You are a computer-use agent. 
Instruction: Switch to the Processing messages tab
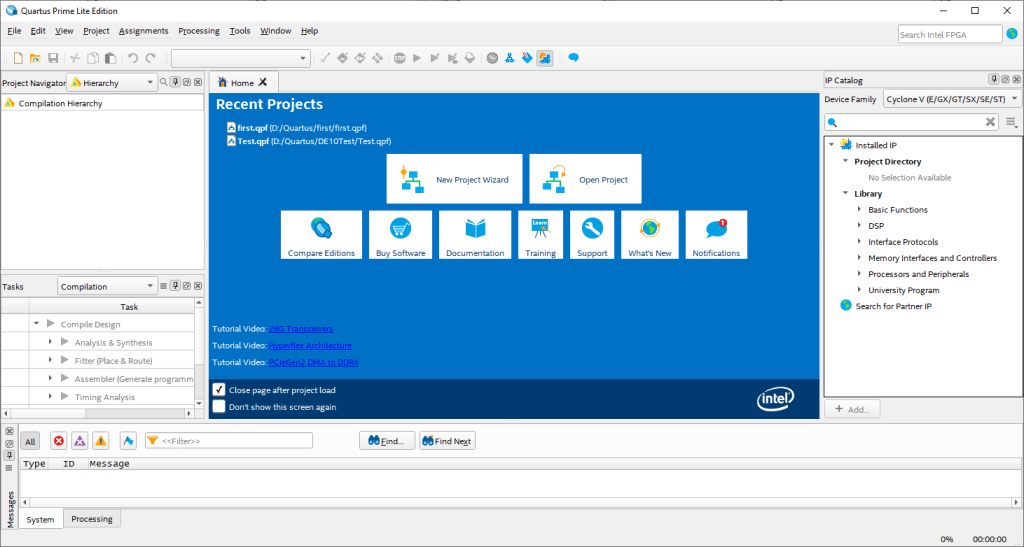[92, 519]
